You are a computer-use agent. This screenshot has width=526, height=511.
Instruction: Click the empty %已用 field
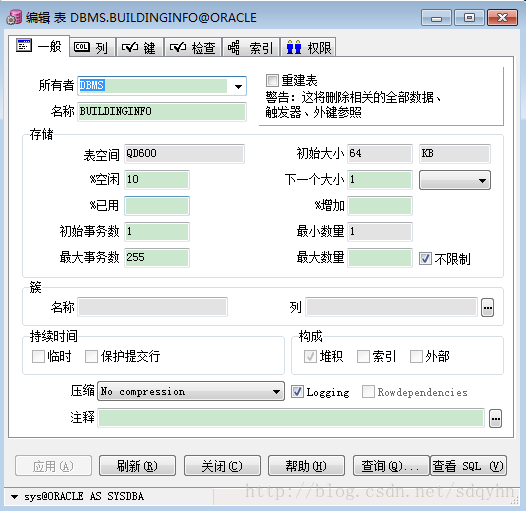[x=157, y=206]
